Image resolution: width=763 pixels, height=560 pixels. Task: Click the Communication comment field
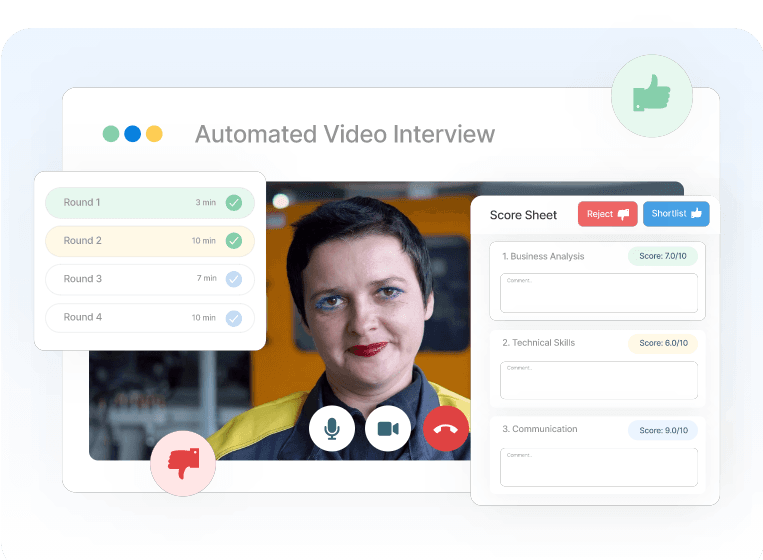[x=598, y=467]
